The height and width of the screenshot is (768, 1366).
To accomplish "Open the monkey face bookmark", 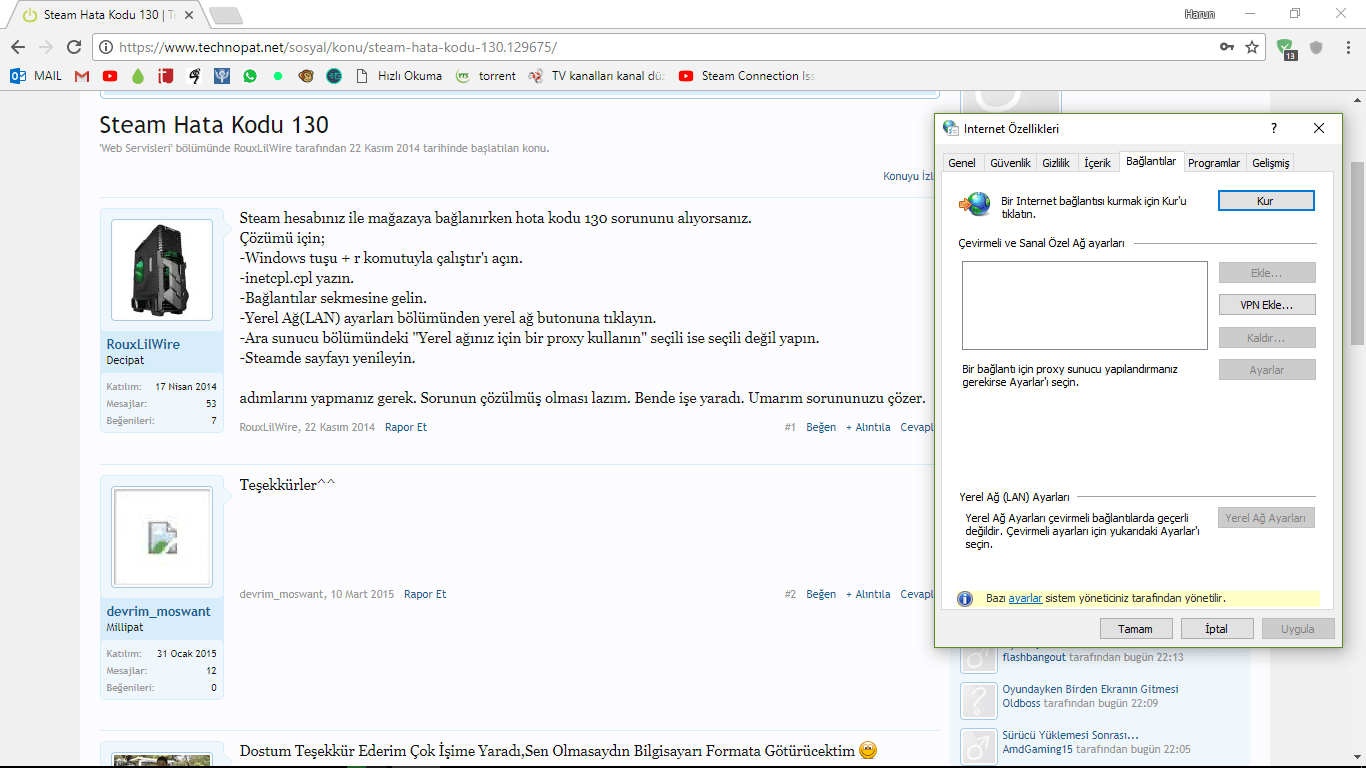I will (x=305, y=76).
